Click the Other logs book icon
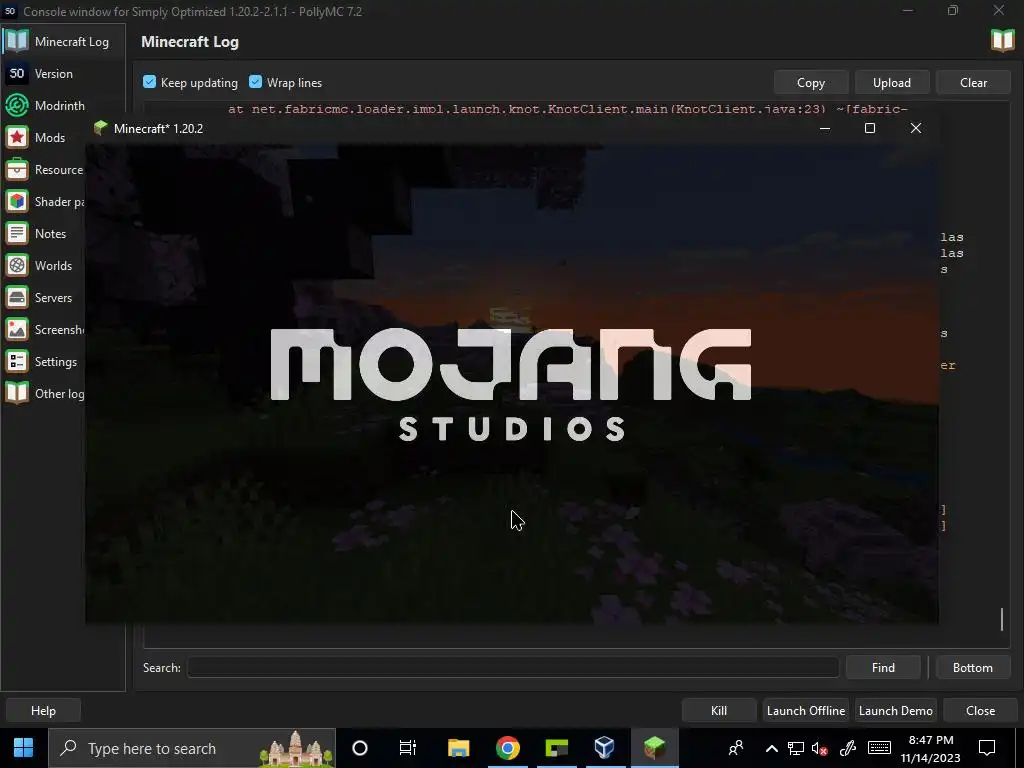1024x768 pixels. [x=17, y=393]
